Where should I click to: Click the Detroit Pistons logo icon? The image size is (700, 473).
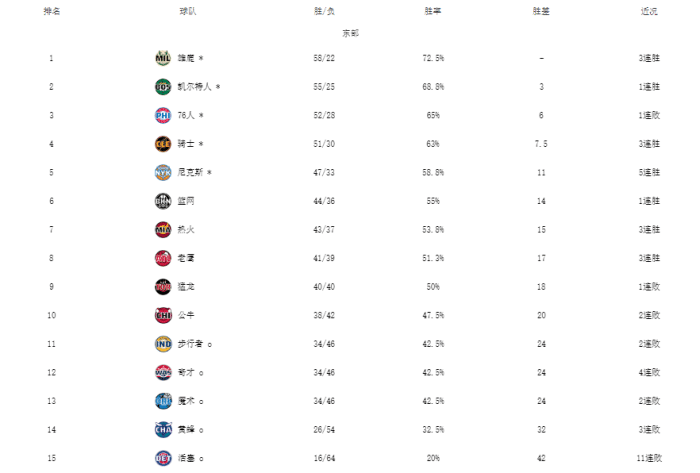163,458
